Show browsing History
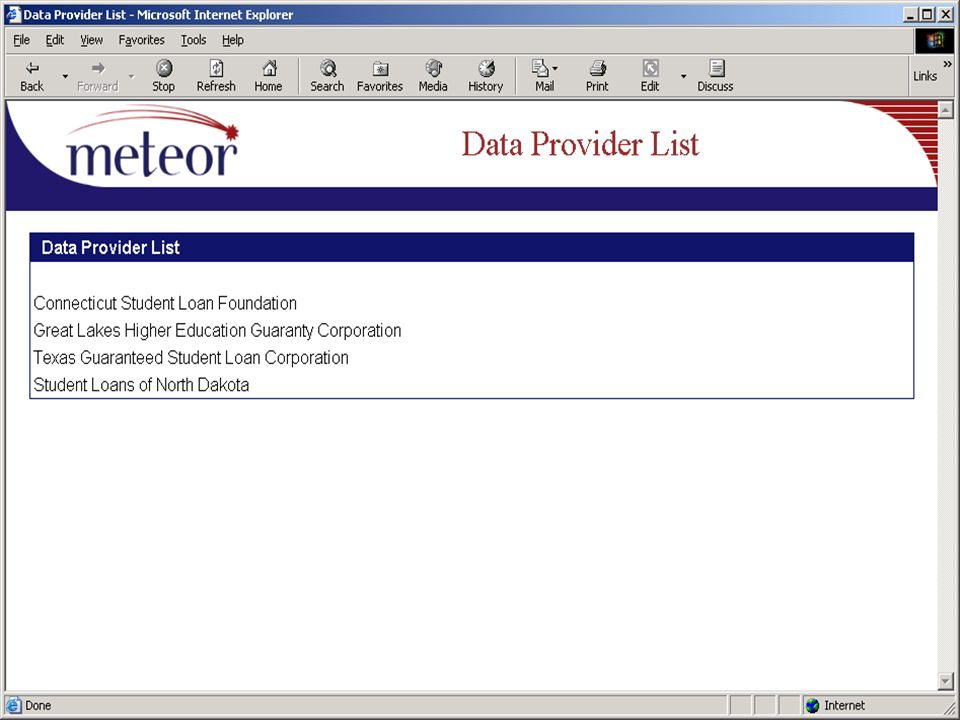960x720 pixels. [486, 76]
